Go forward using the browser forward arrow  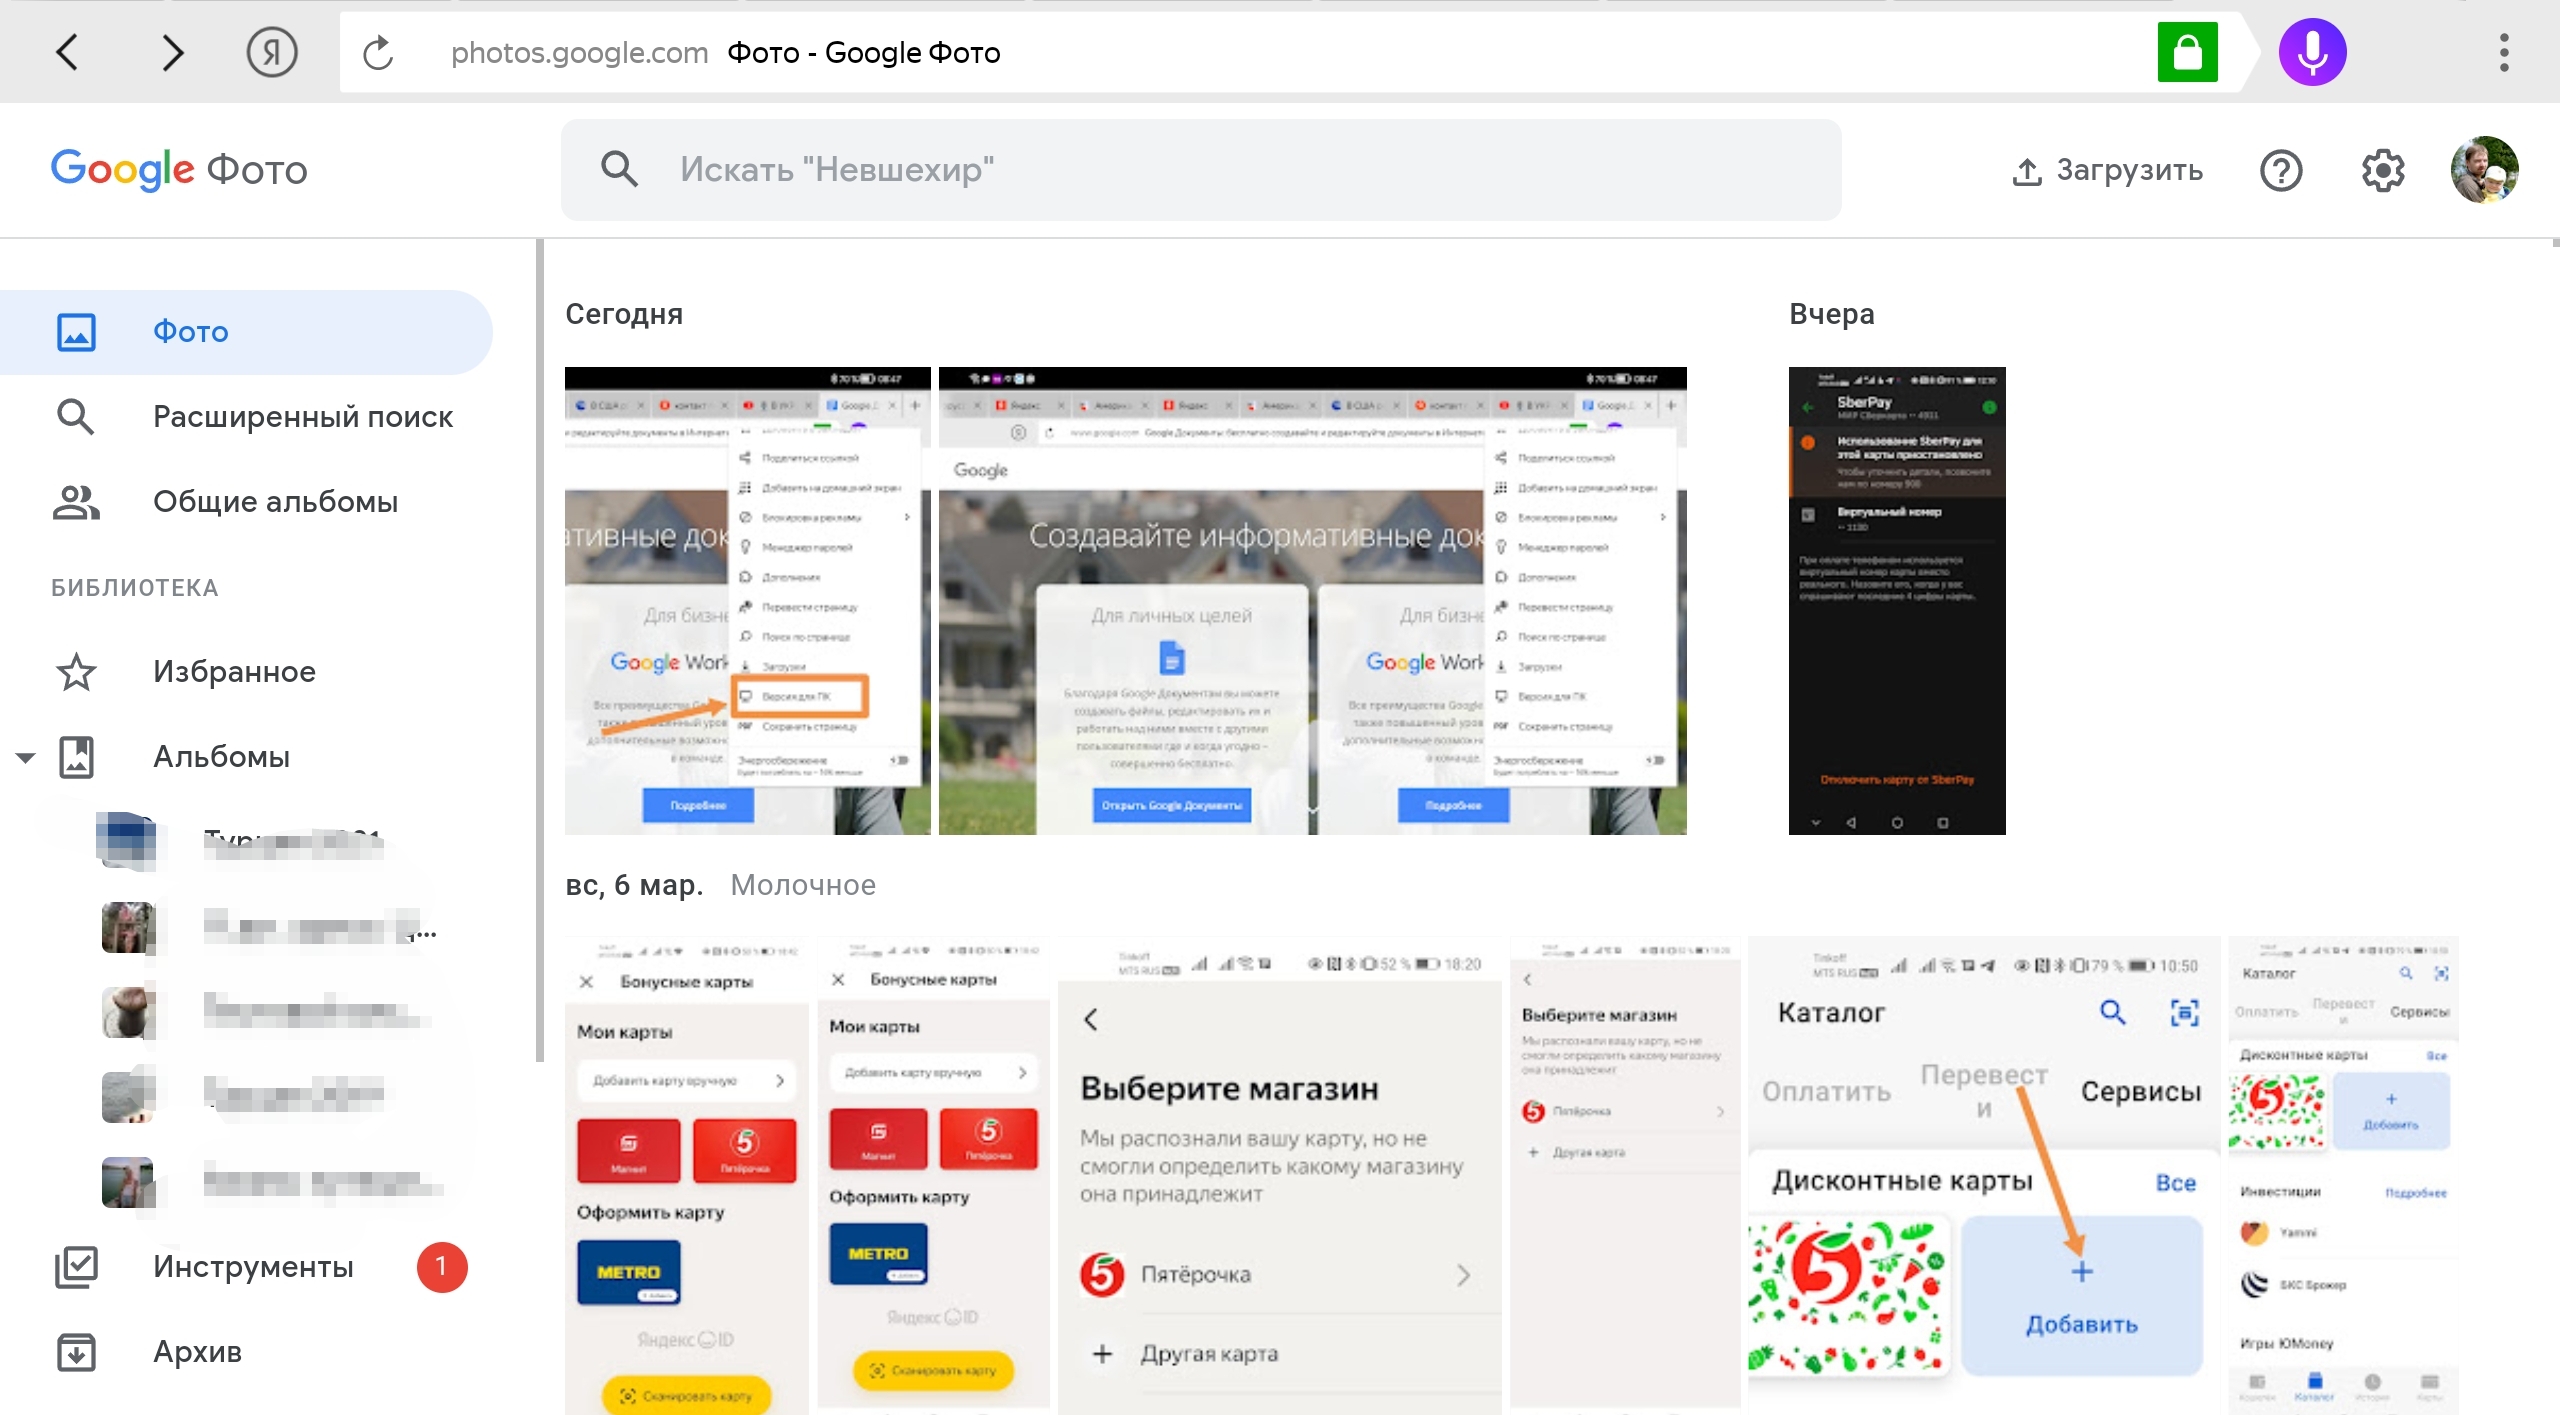173,52
